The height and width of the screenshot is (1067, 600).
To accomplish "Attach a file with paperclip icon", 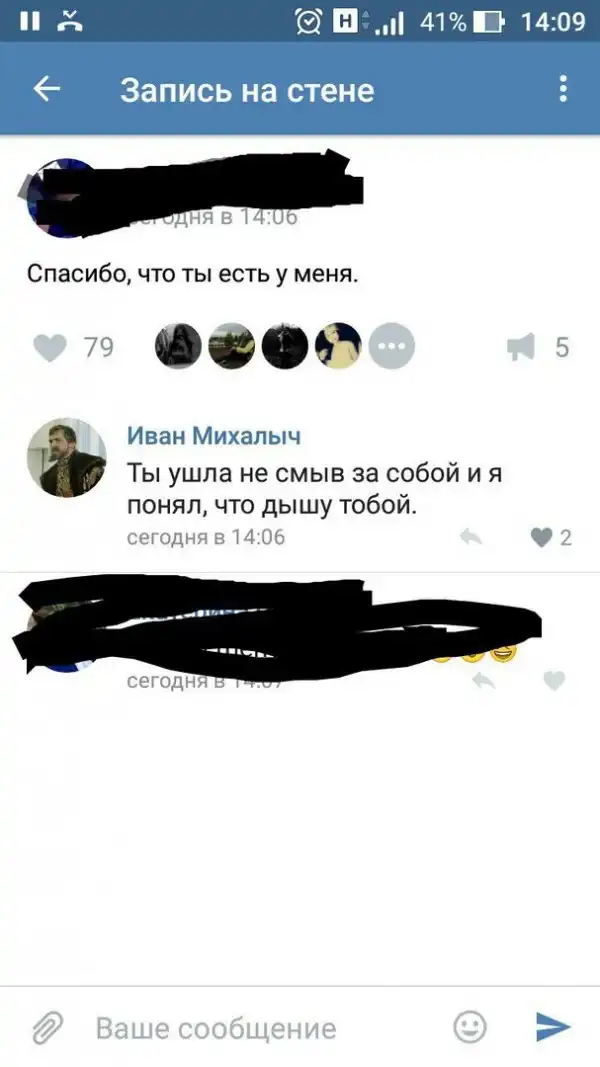I will click(x=48, y=1028).
